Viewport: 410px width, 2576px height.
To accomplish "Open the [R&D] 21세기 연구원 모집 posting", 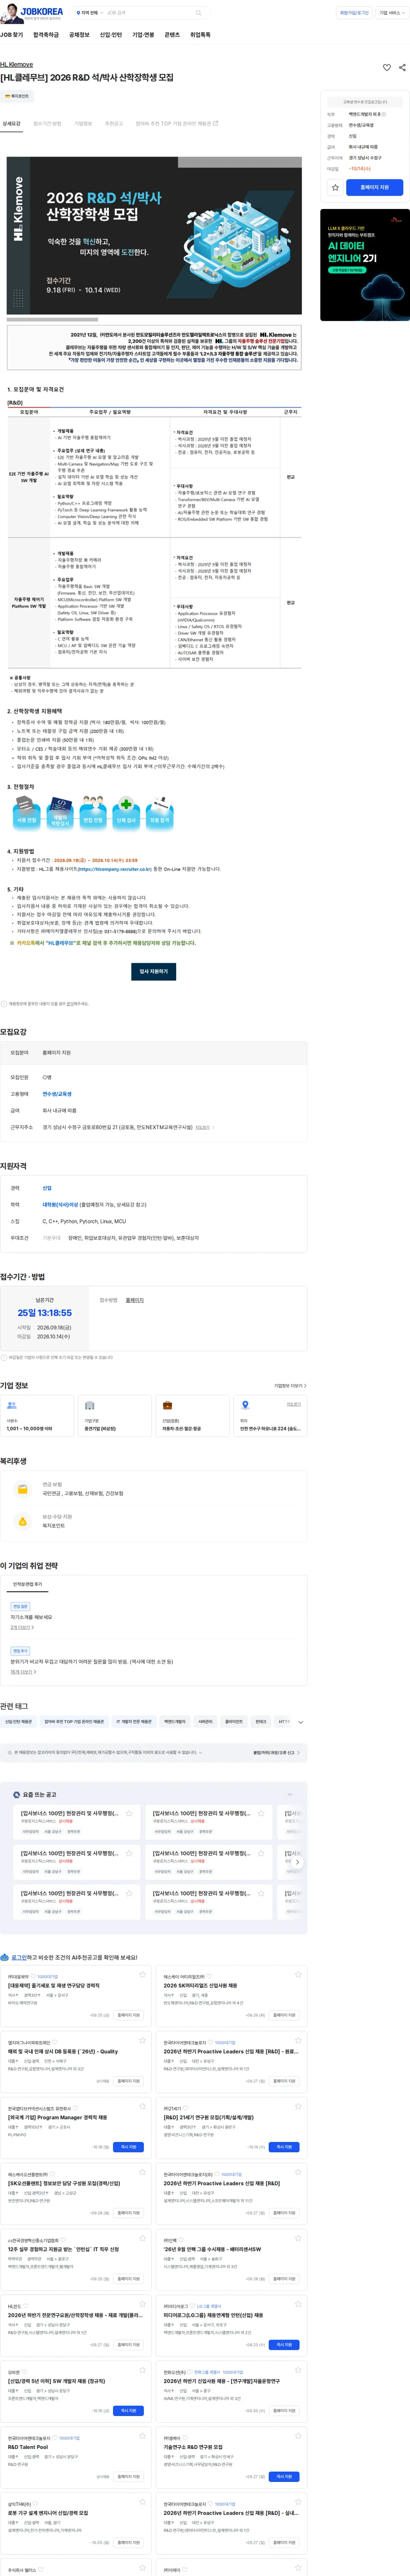I will (x=209, y=2117).
